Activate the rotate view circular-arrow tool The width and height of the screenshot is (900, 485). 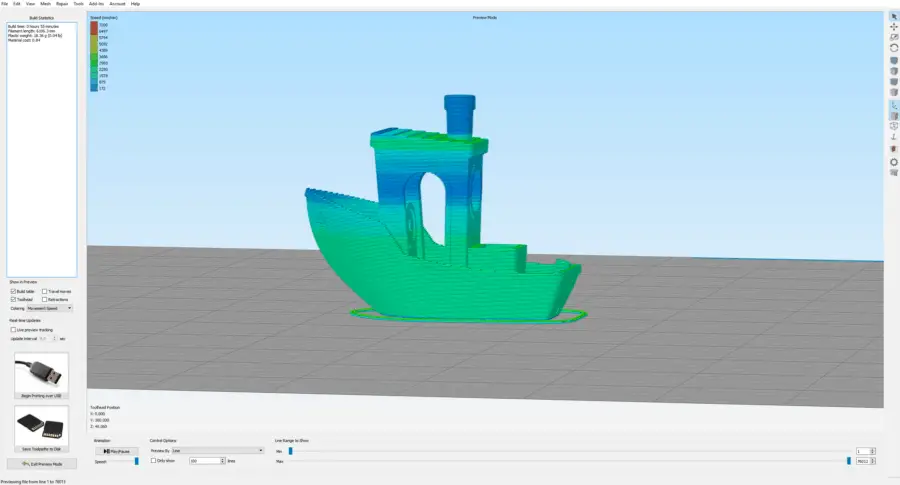pyautogui.click(x=894, y=48)
